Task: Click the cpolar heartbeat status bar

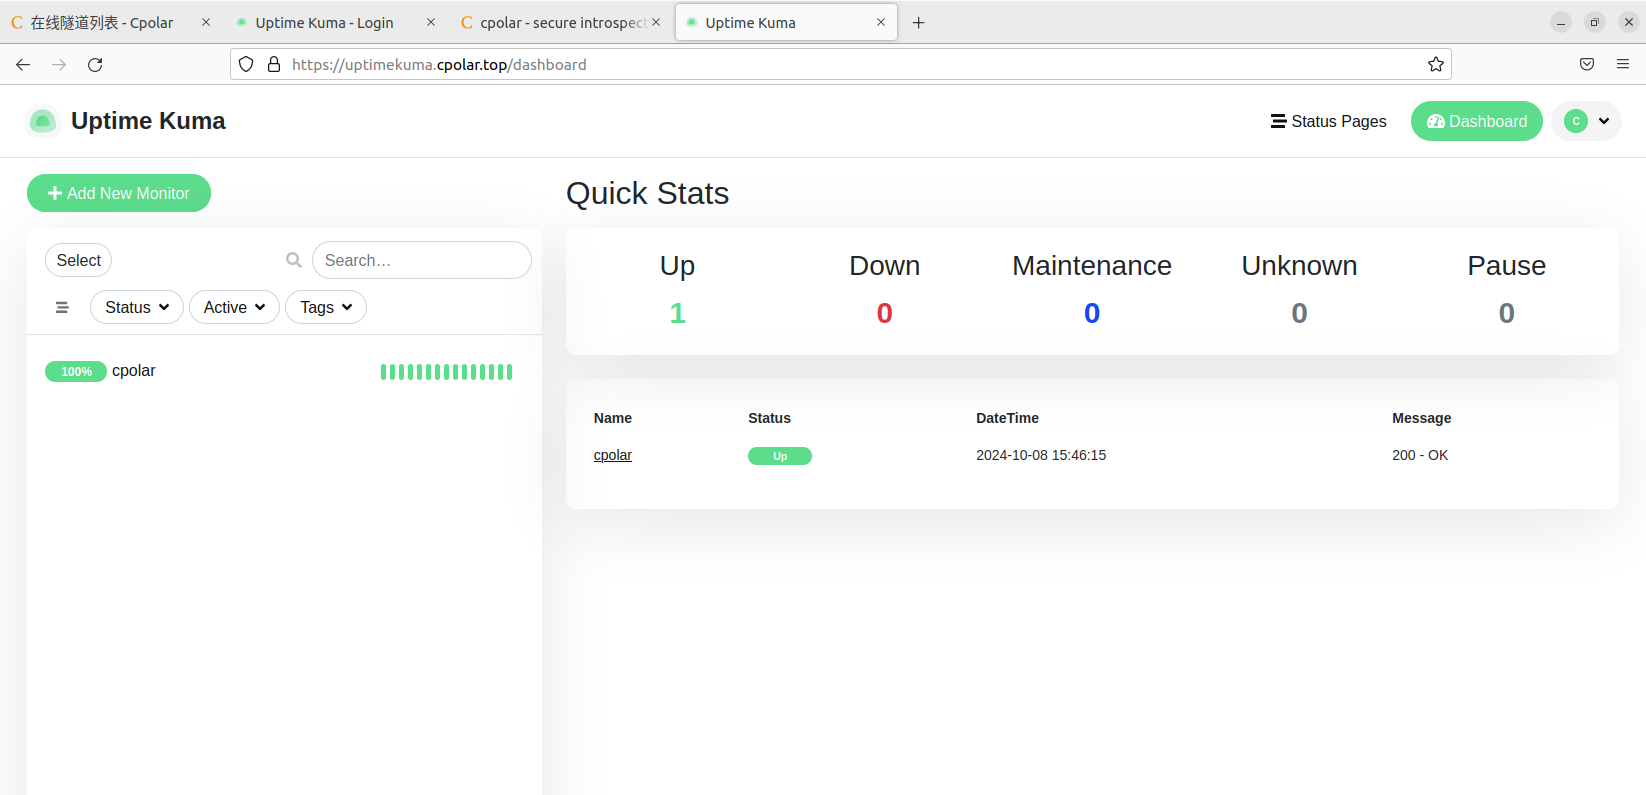Action: tap(446, 372)
